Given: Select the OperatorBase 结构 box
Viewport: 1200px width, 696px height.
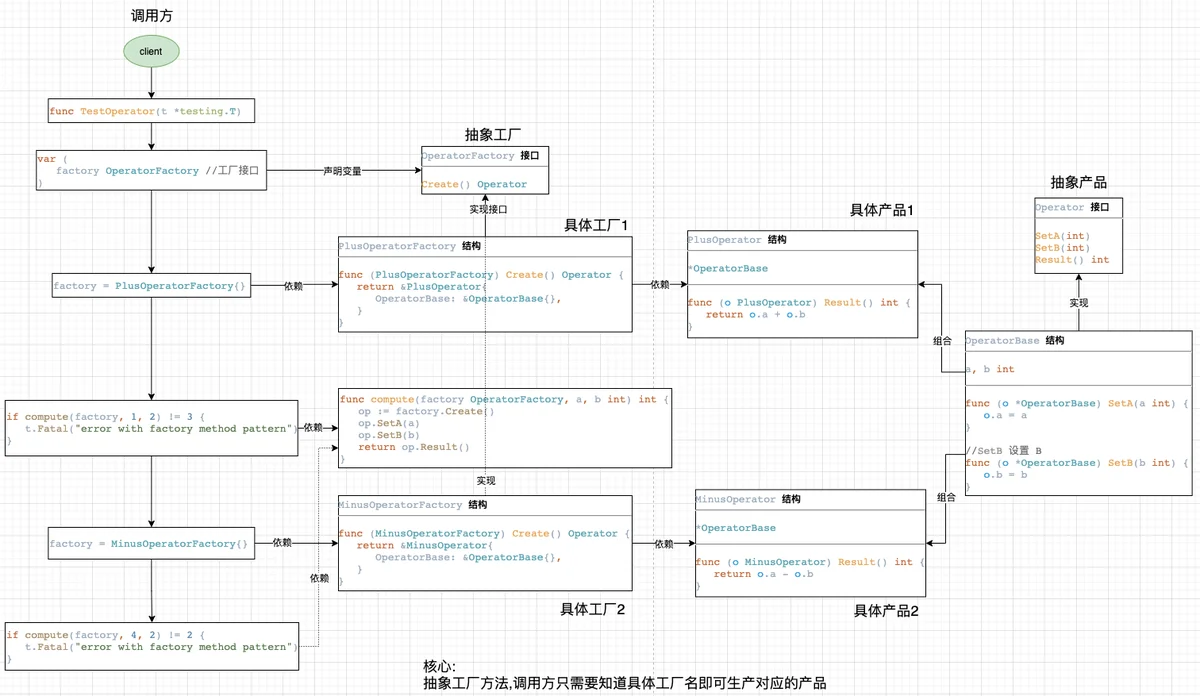Looking at the screenshot, I should click(x=1078, y=413).
